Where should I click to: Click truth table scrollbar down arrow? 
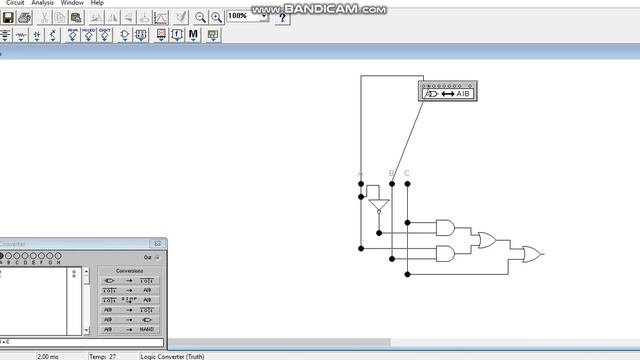point(86,331)
